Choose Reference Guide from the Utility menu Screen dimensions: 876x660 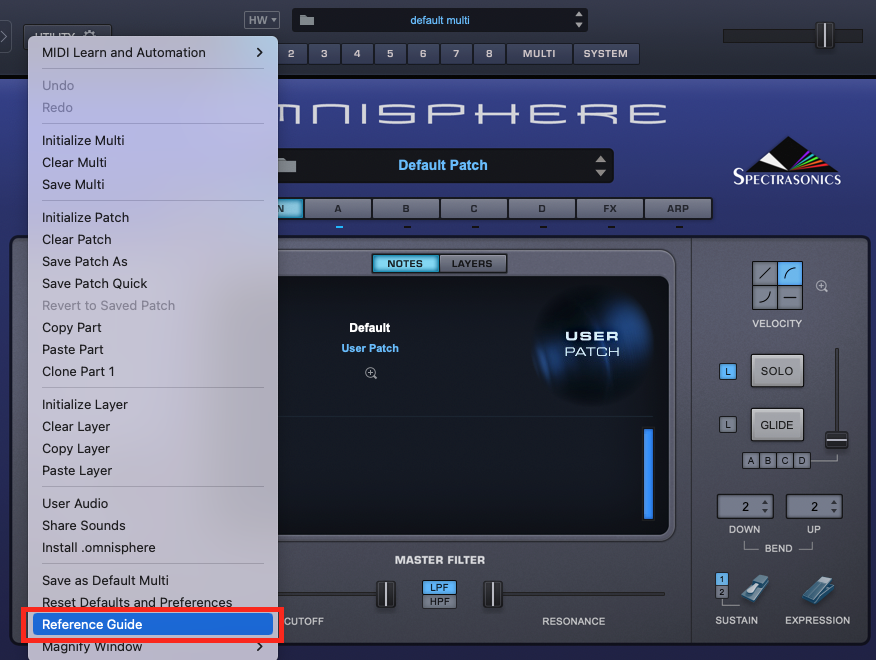153,624
